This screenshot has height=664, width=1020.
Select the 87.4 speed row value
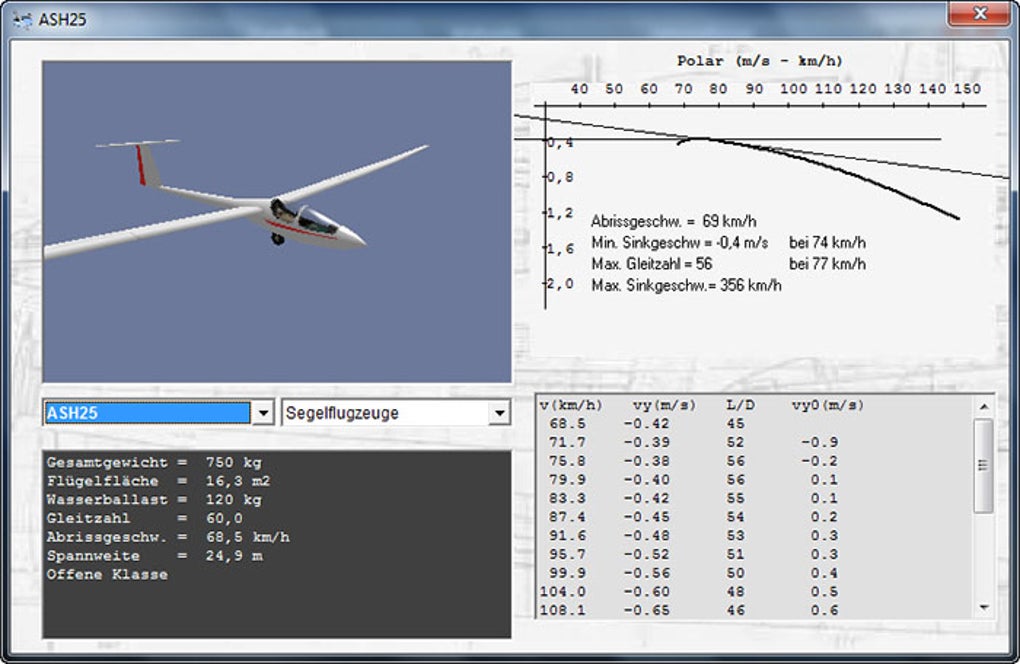[567, 517]
